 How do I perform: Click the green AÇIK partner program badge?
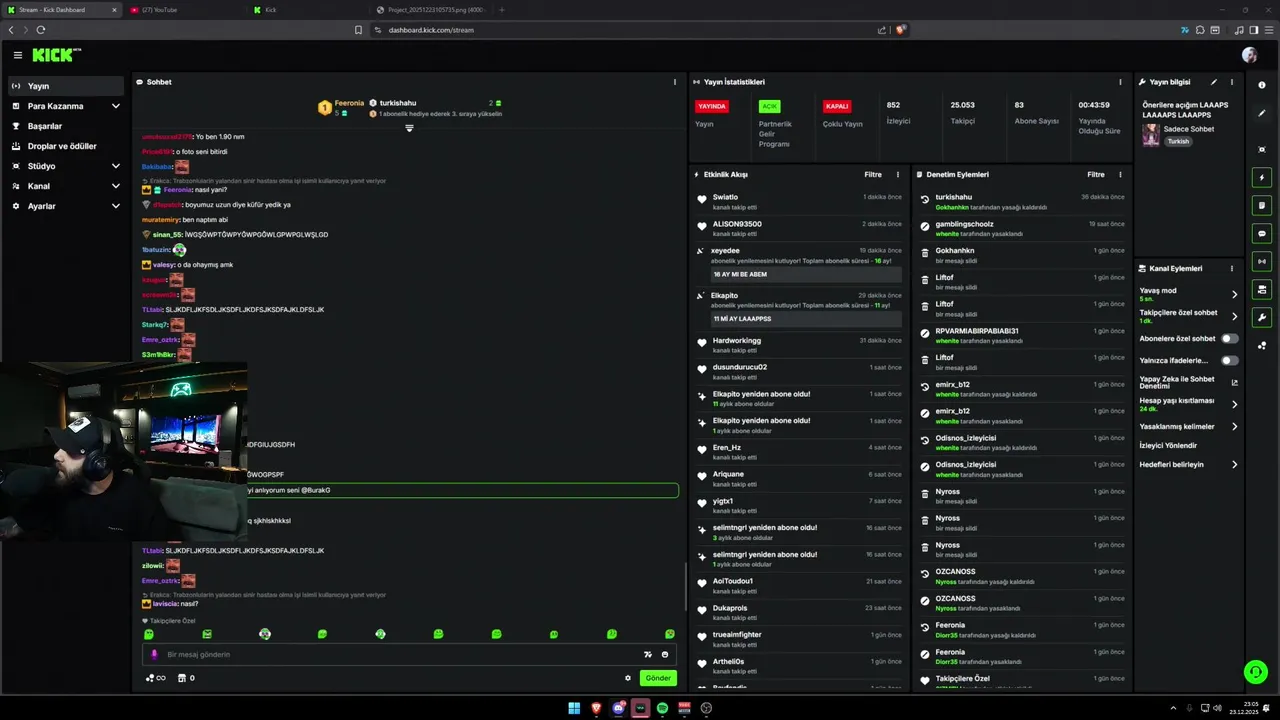[769, 106]
